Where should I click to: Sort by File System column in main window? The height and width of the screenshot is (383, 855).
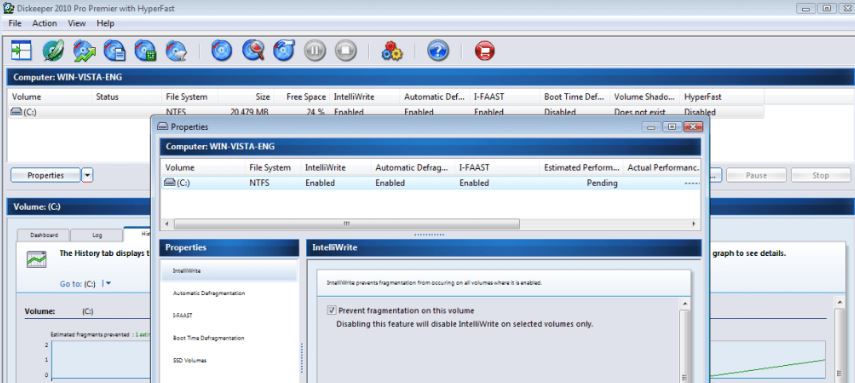coord(190,97)
